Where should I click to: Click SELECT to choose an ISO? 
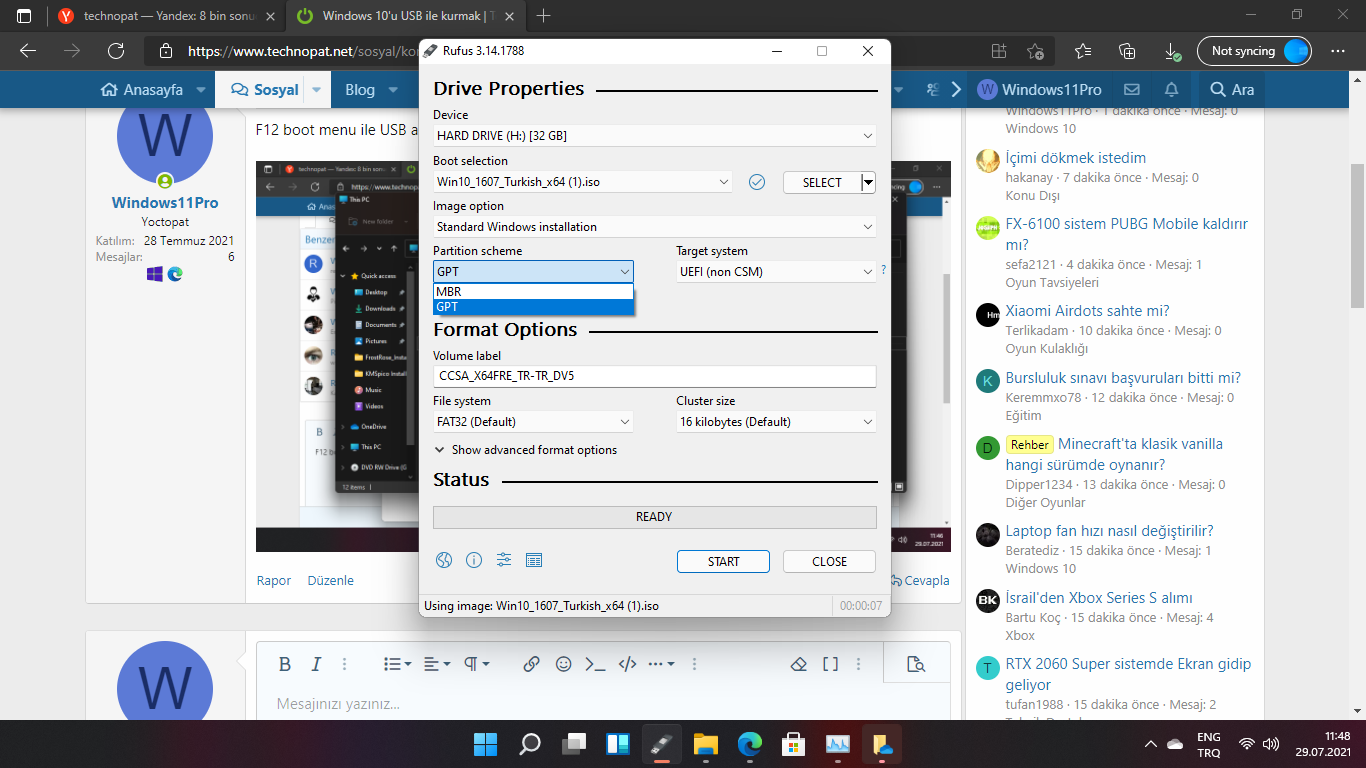pyautogui.click(x=822, y=182)
